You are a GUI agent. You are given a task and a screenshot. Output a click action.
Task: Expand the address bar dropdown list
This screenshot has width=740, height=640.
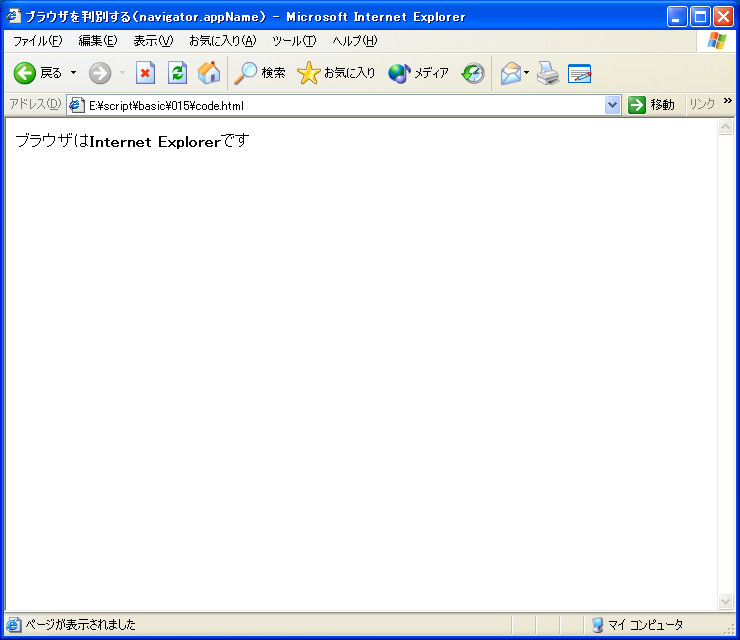612,105
